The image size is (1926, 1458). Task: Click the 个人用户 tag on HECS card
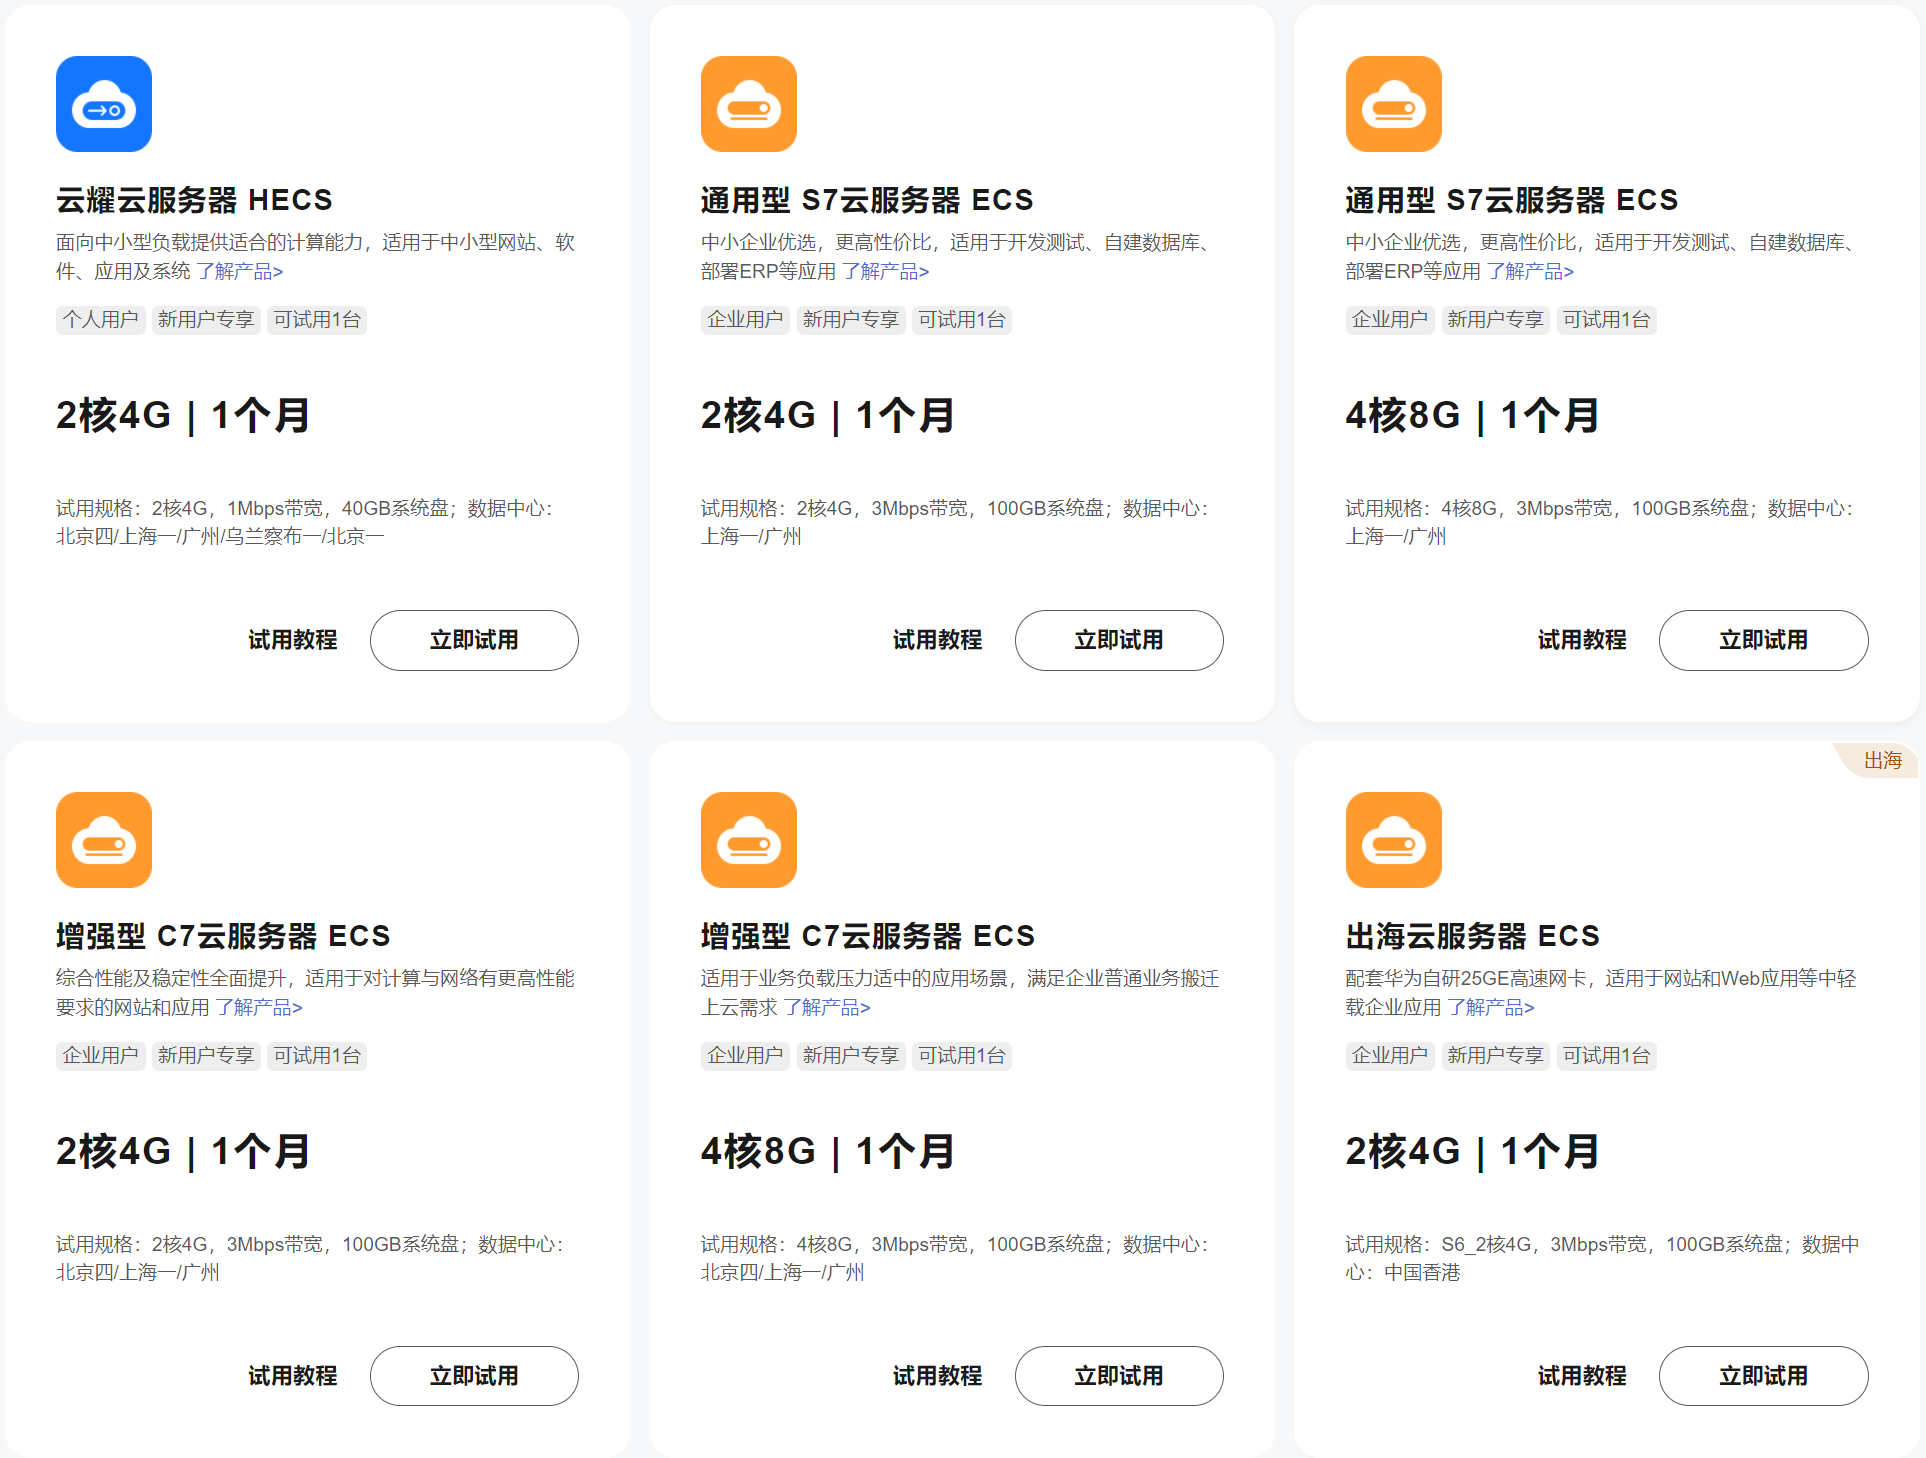[x=100, y=319]
